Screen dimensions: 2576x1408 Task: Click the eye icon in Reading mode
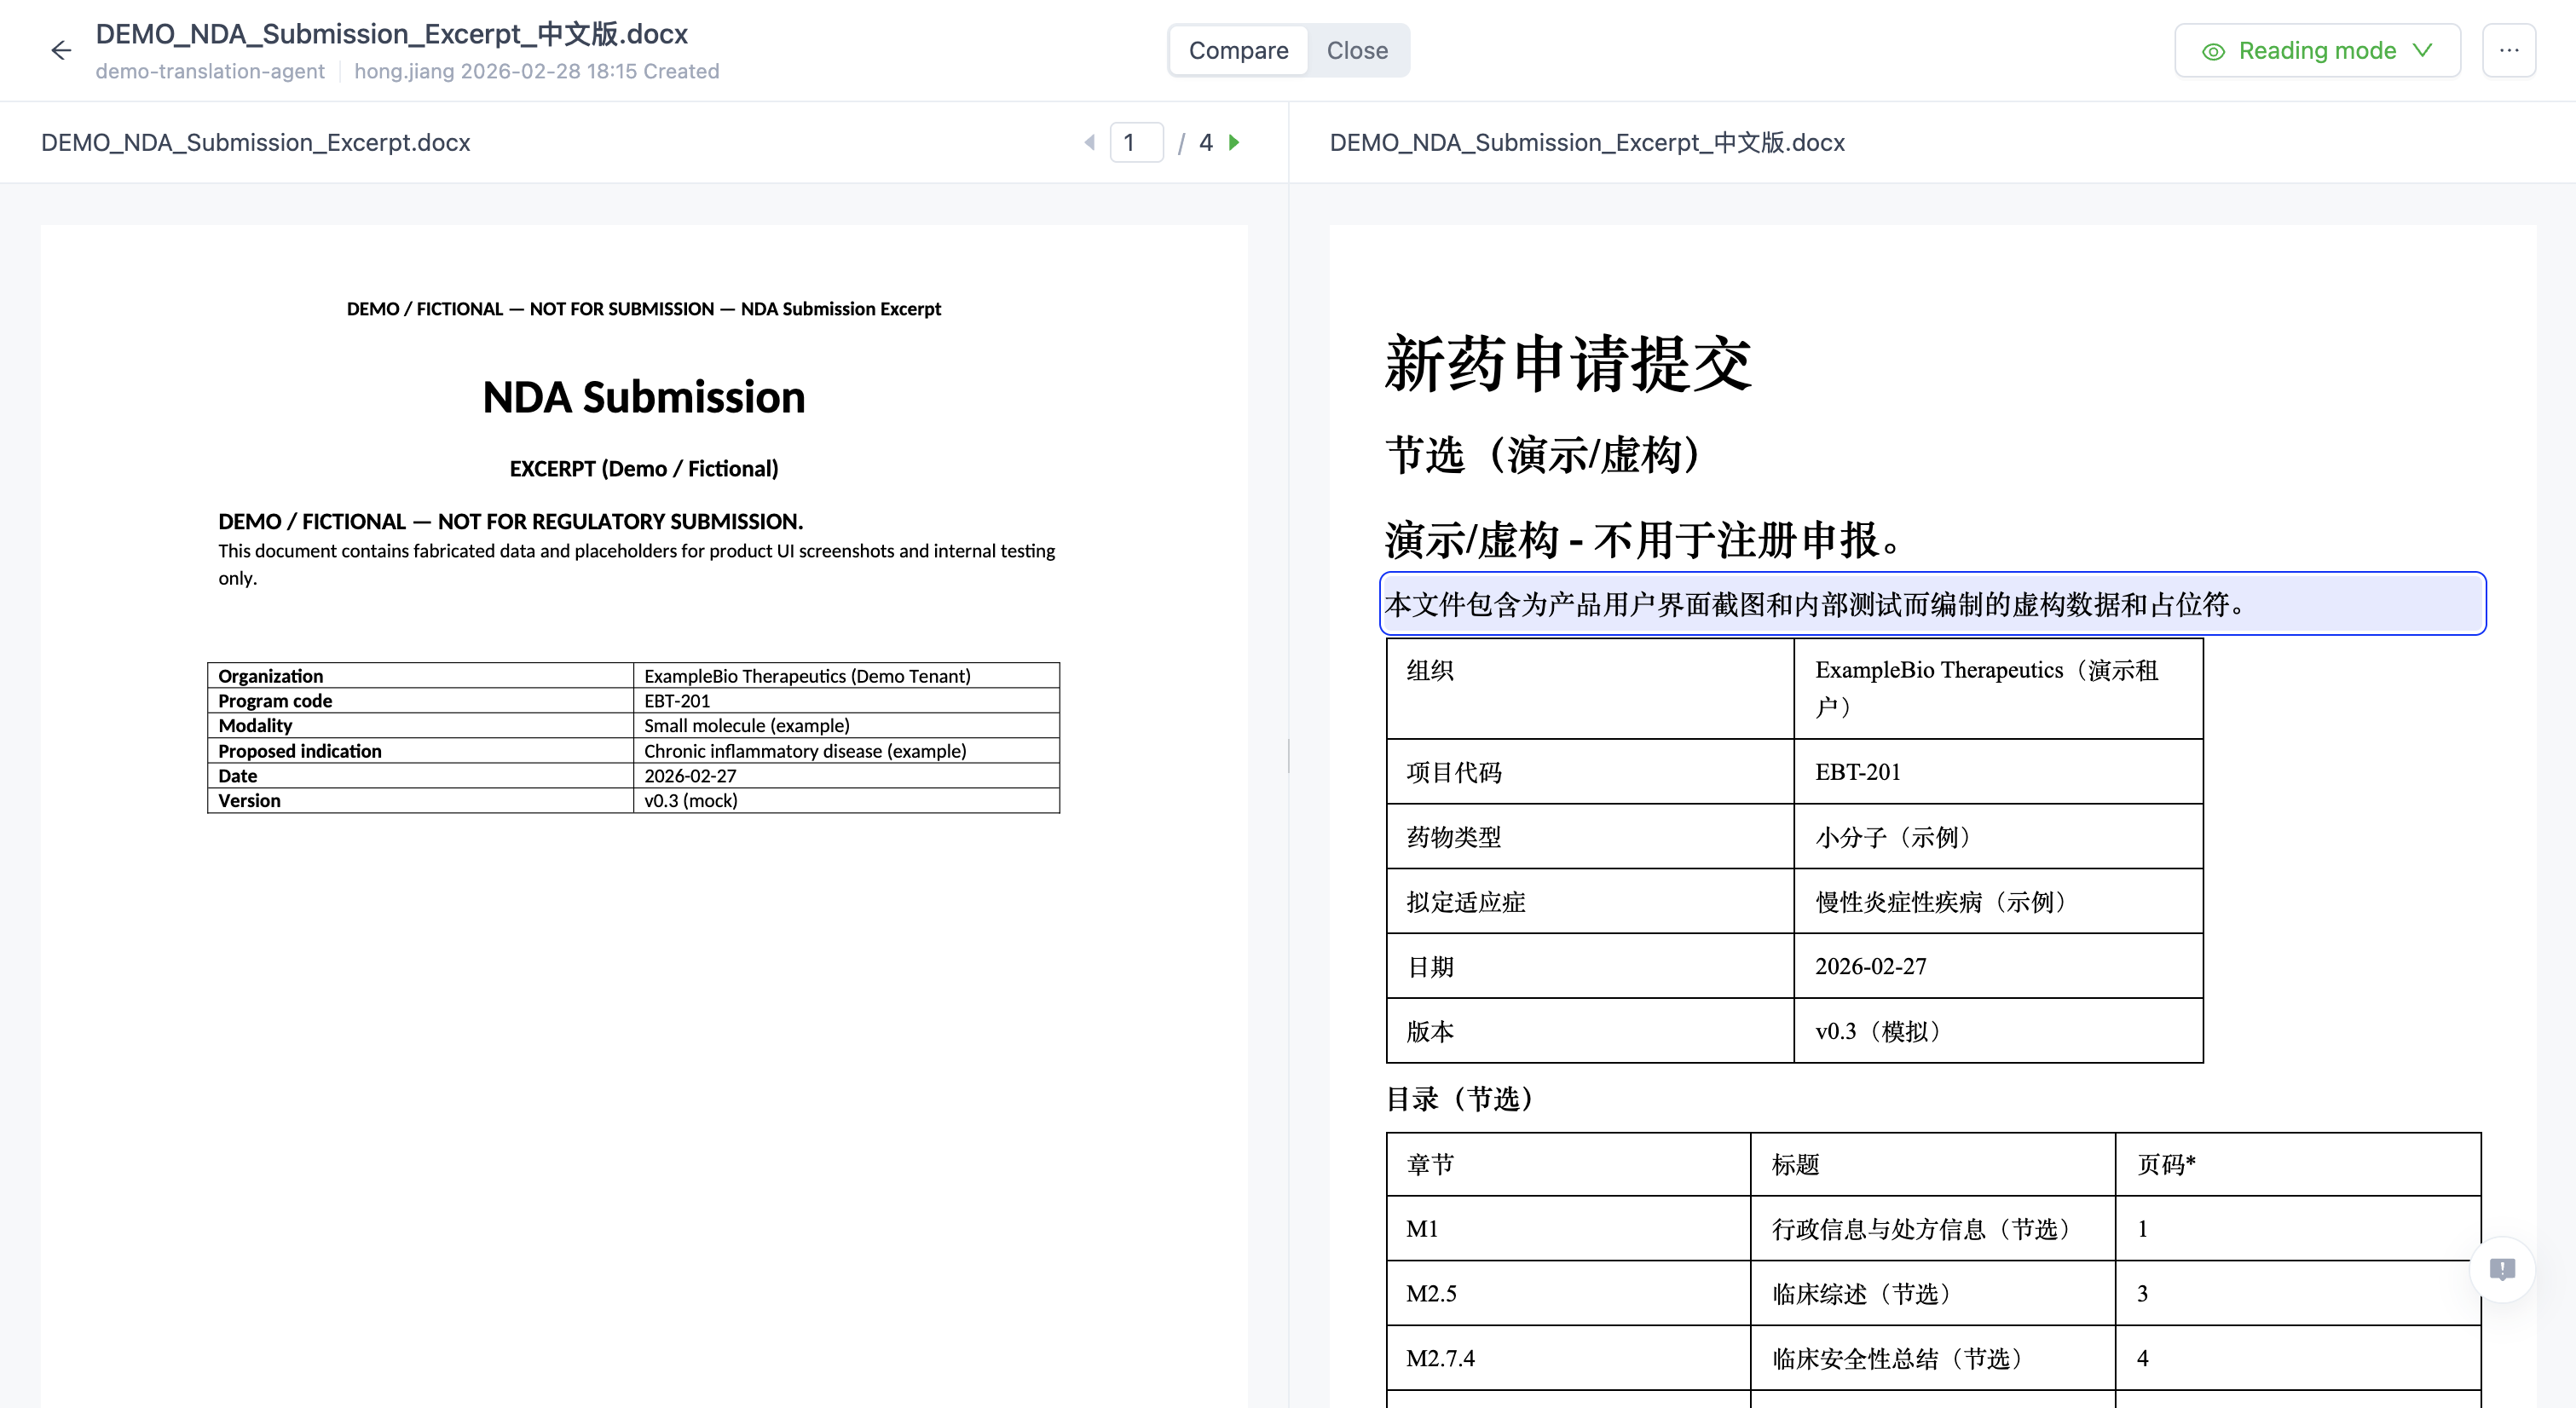[2213, 51]
